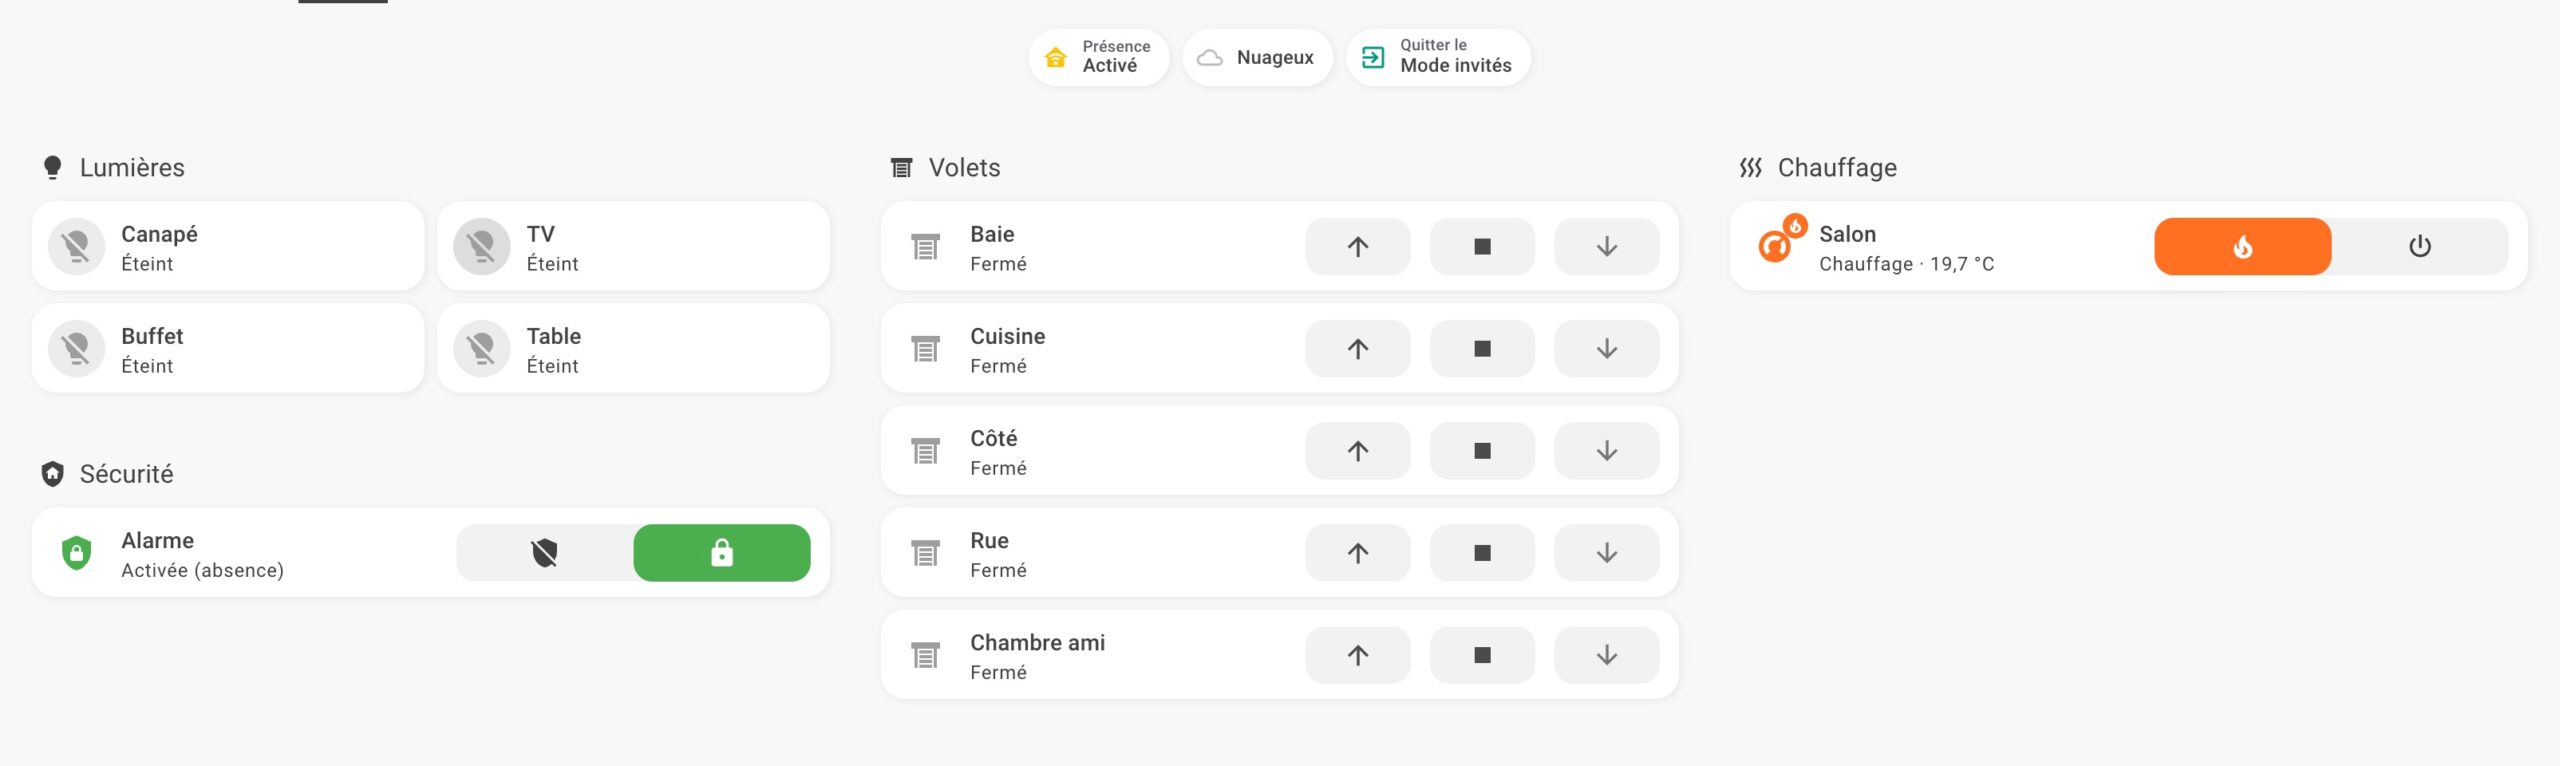Open the Baie shutter card details
Screen dimensions: 2560x766
[1050, 247]
